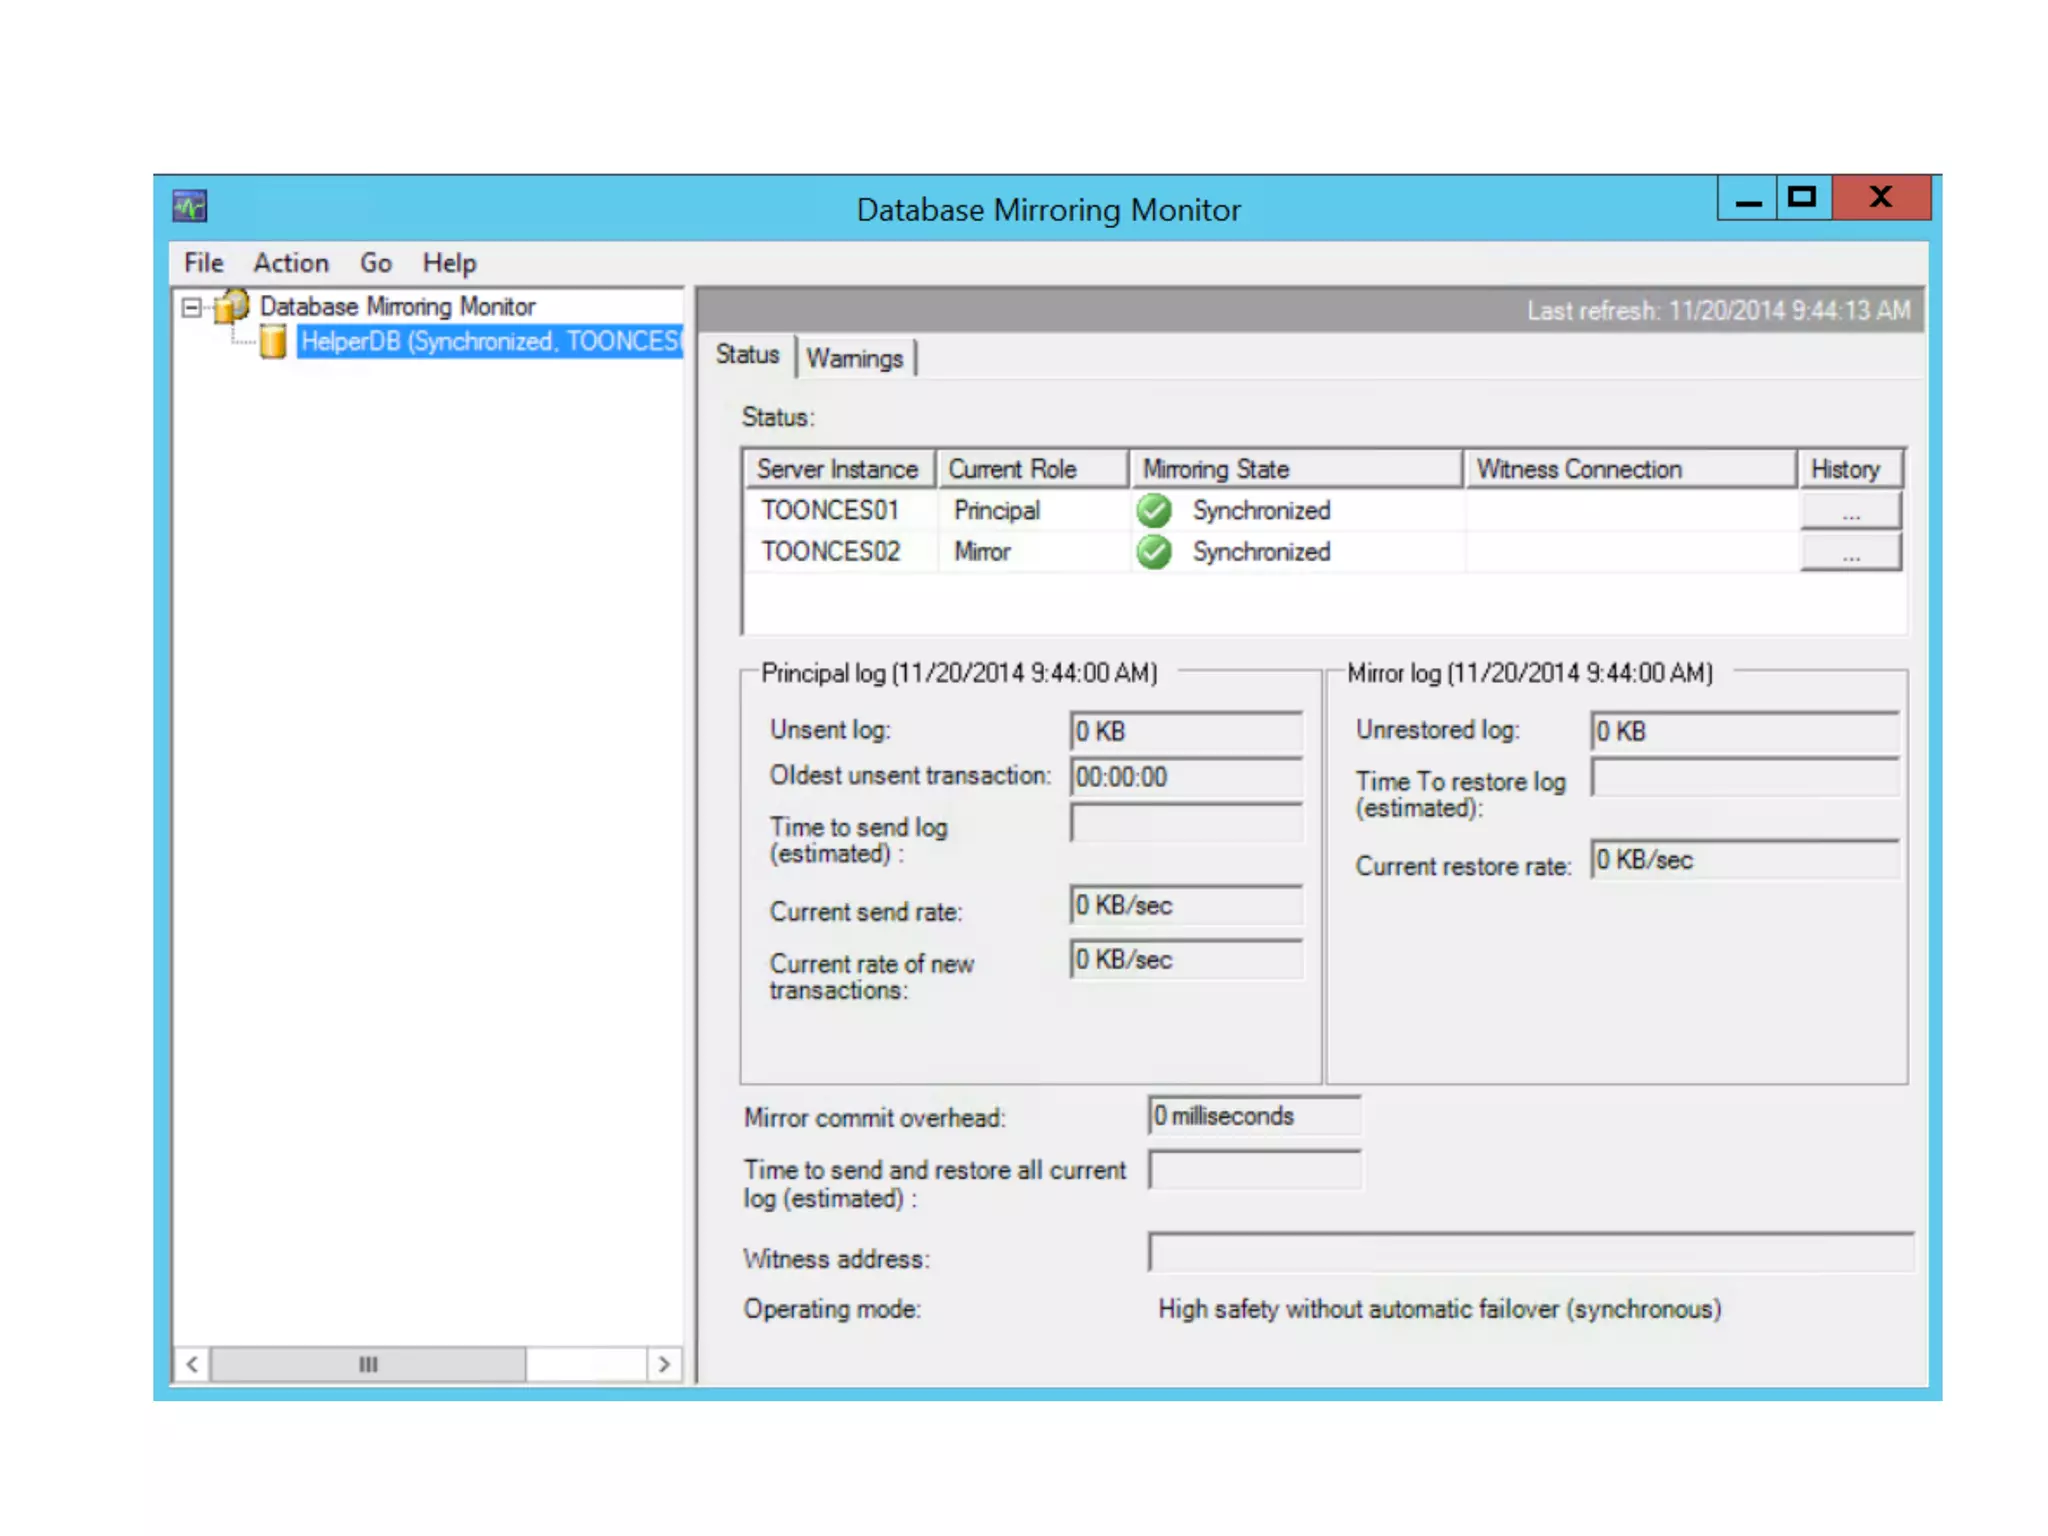Viewport: 2048px width, 1536px height.
Task: Open the Go menu
Action: click(376, 263)
